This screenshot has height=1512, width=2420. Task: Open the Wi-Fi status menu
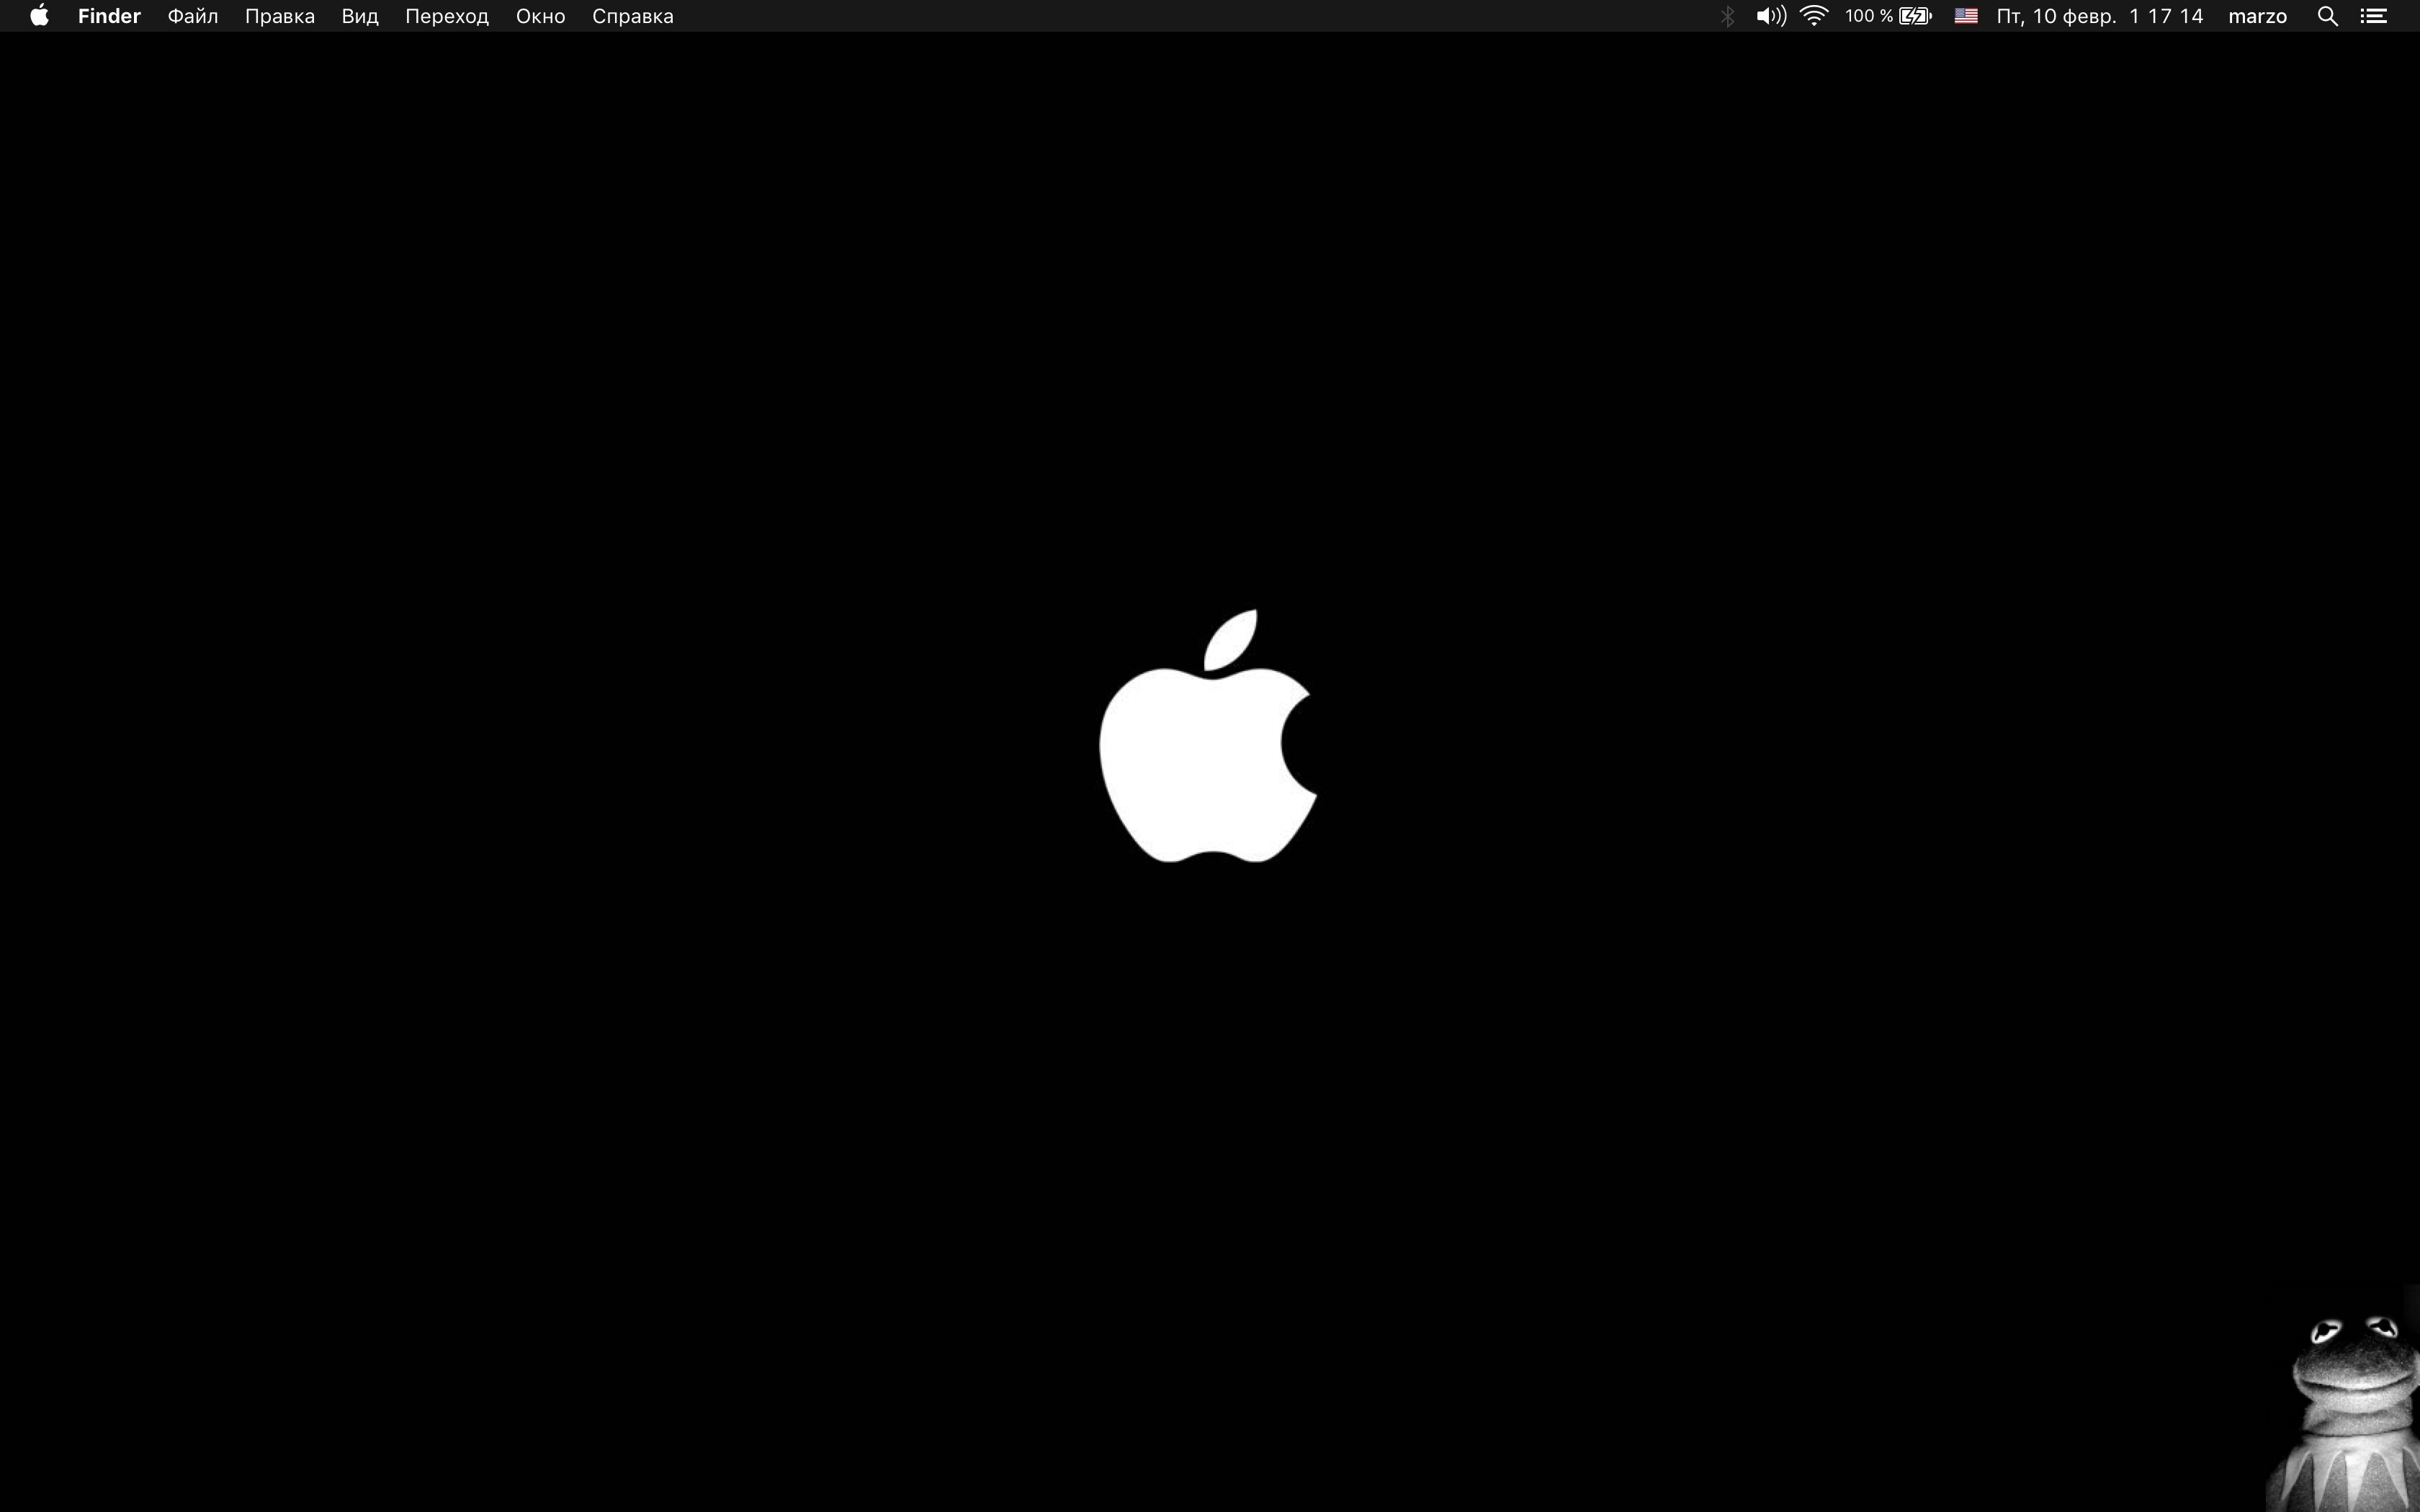[x=1814, y=16]
